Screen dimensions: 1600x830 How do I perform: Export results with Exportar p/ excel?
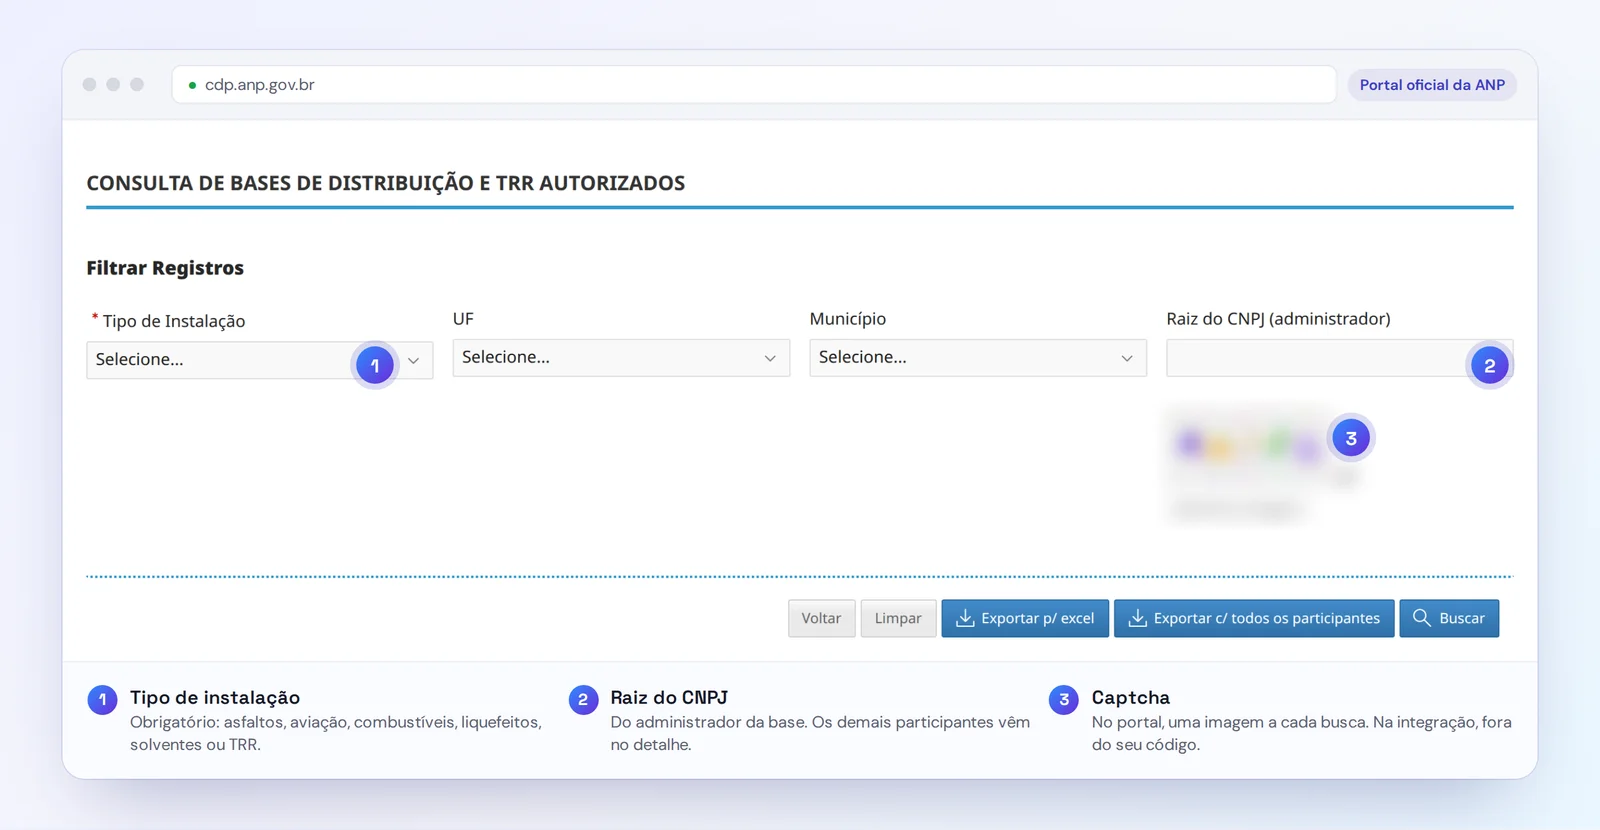pos(1025,618)
